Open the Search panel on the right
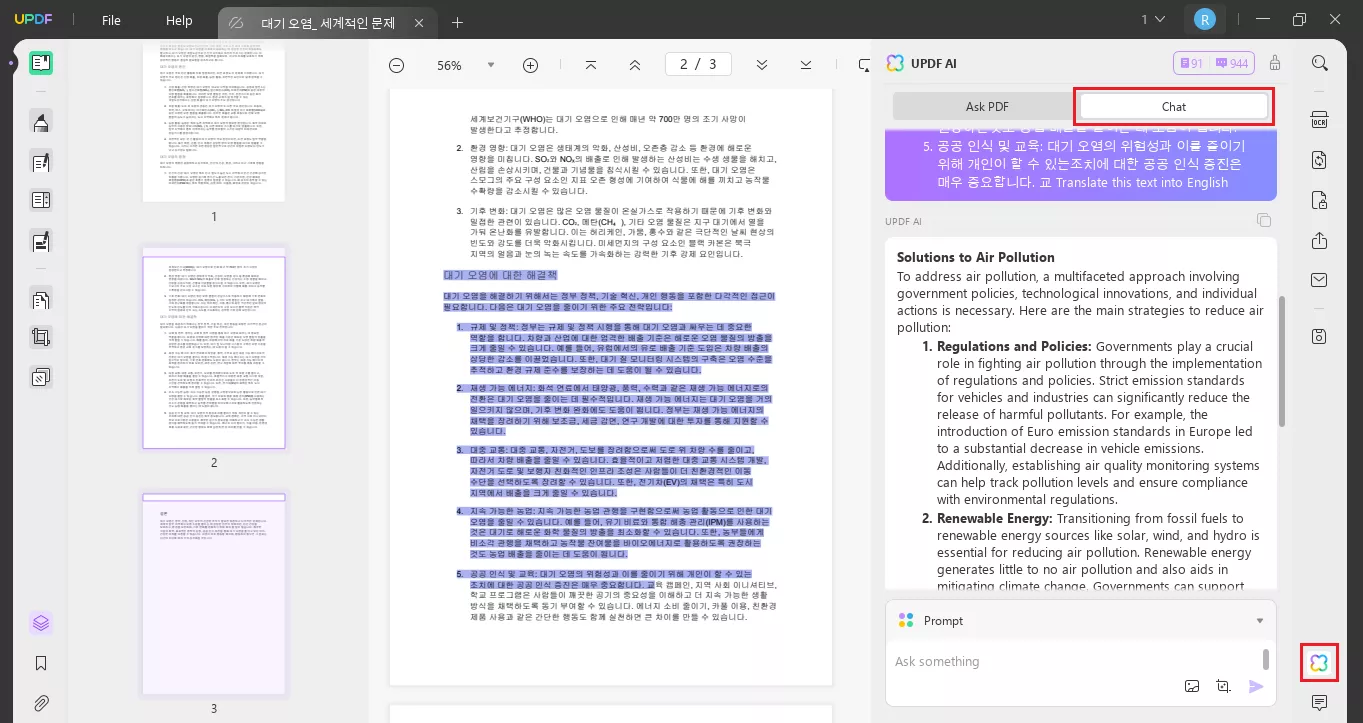This screenshot has width=1363, height=723. pos(1319,62)
